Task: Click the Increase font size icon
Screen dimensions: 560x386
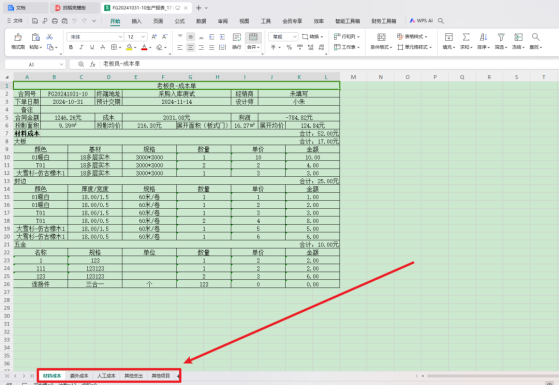Action: coord(154,37)
